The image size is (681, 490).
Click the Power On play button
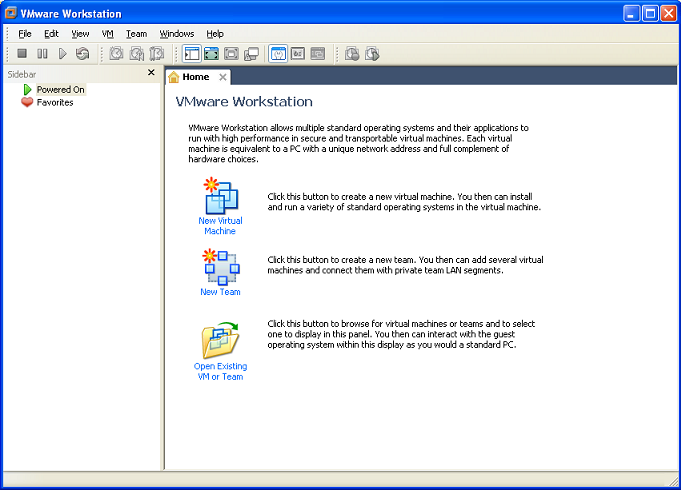[x=63, y=54]
